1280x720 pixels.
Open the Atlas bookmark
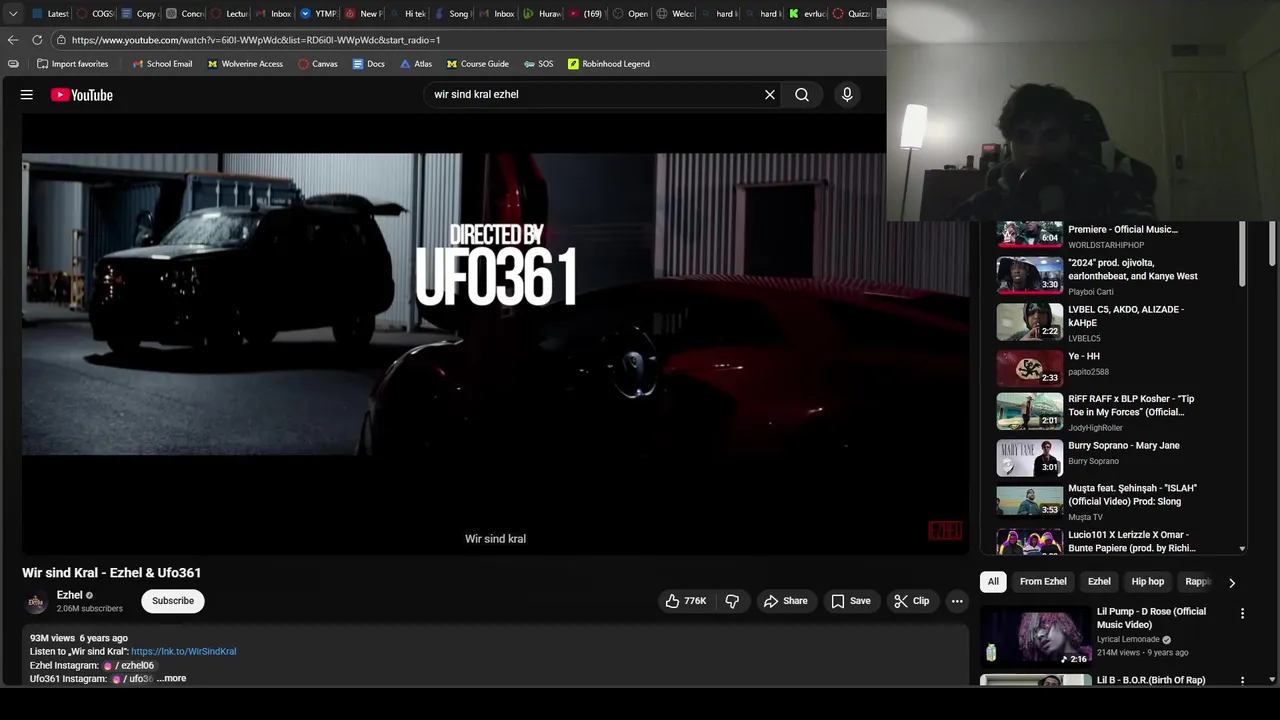click(416, 64)
